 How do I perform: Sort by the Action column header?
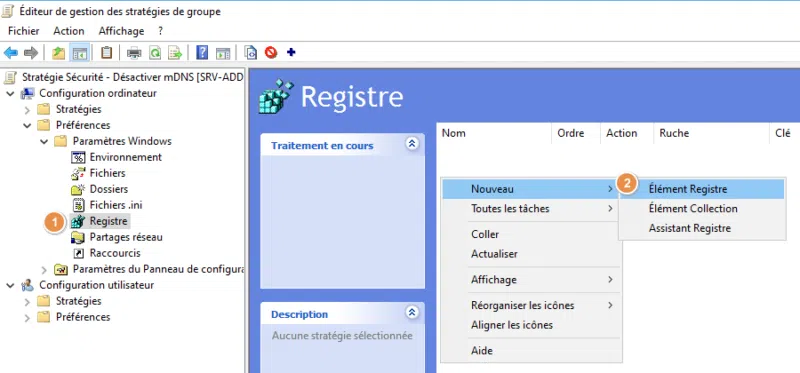click(x=627, y=133)
